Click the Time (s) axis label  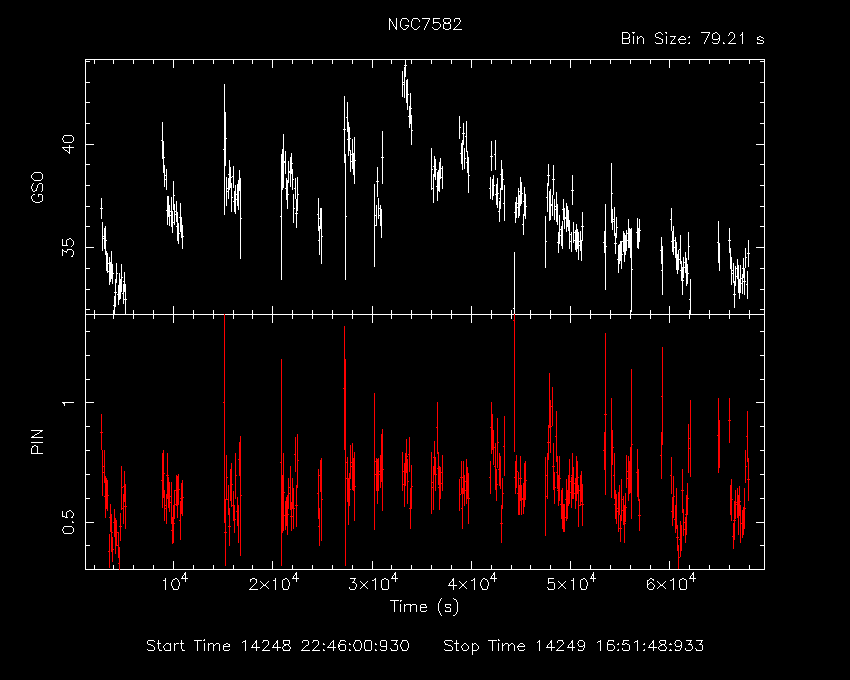tap(424, 606)
